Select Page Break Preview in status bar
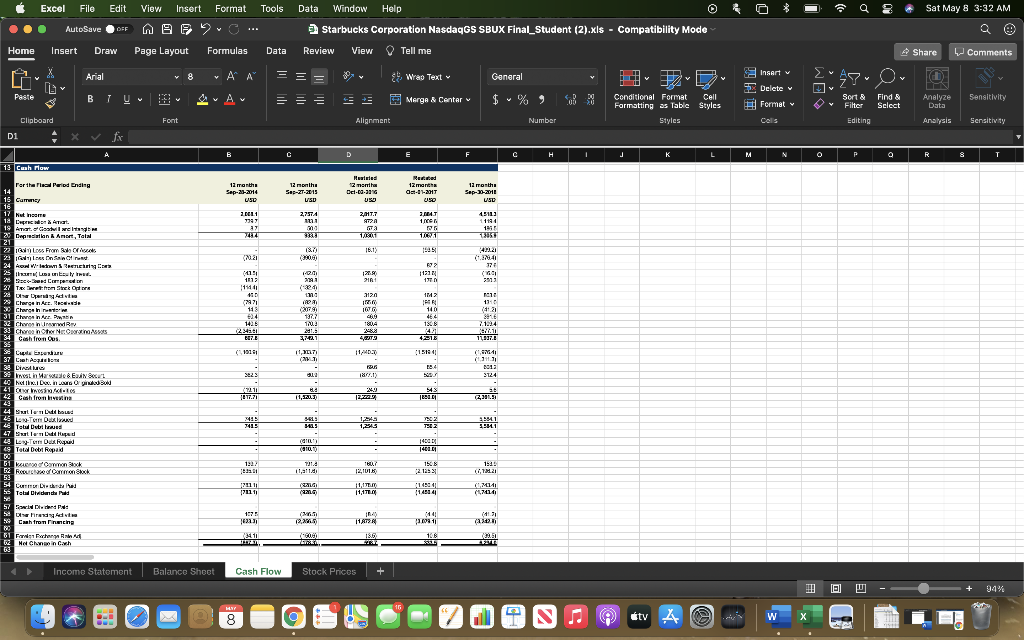This screenshot has height=640, width=1024. coord(860,588)
